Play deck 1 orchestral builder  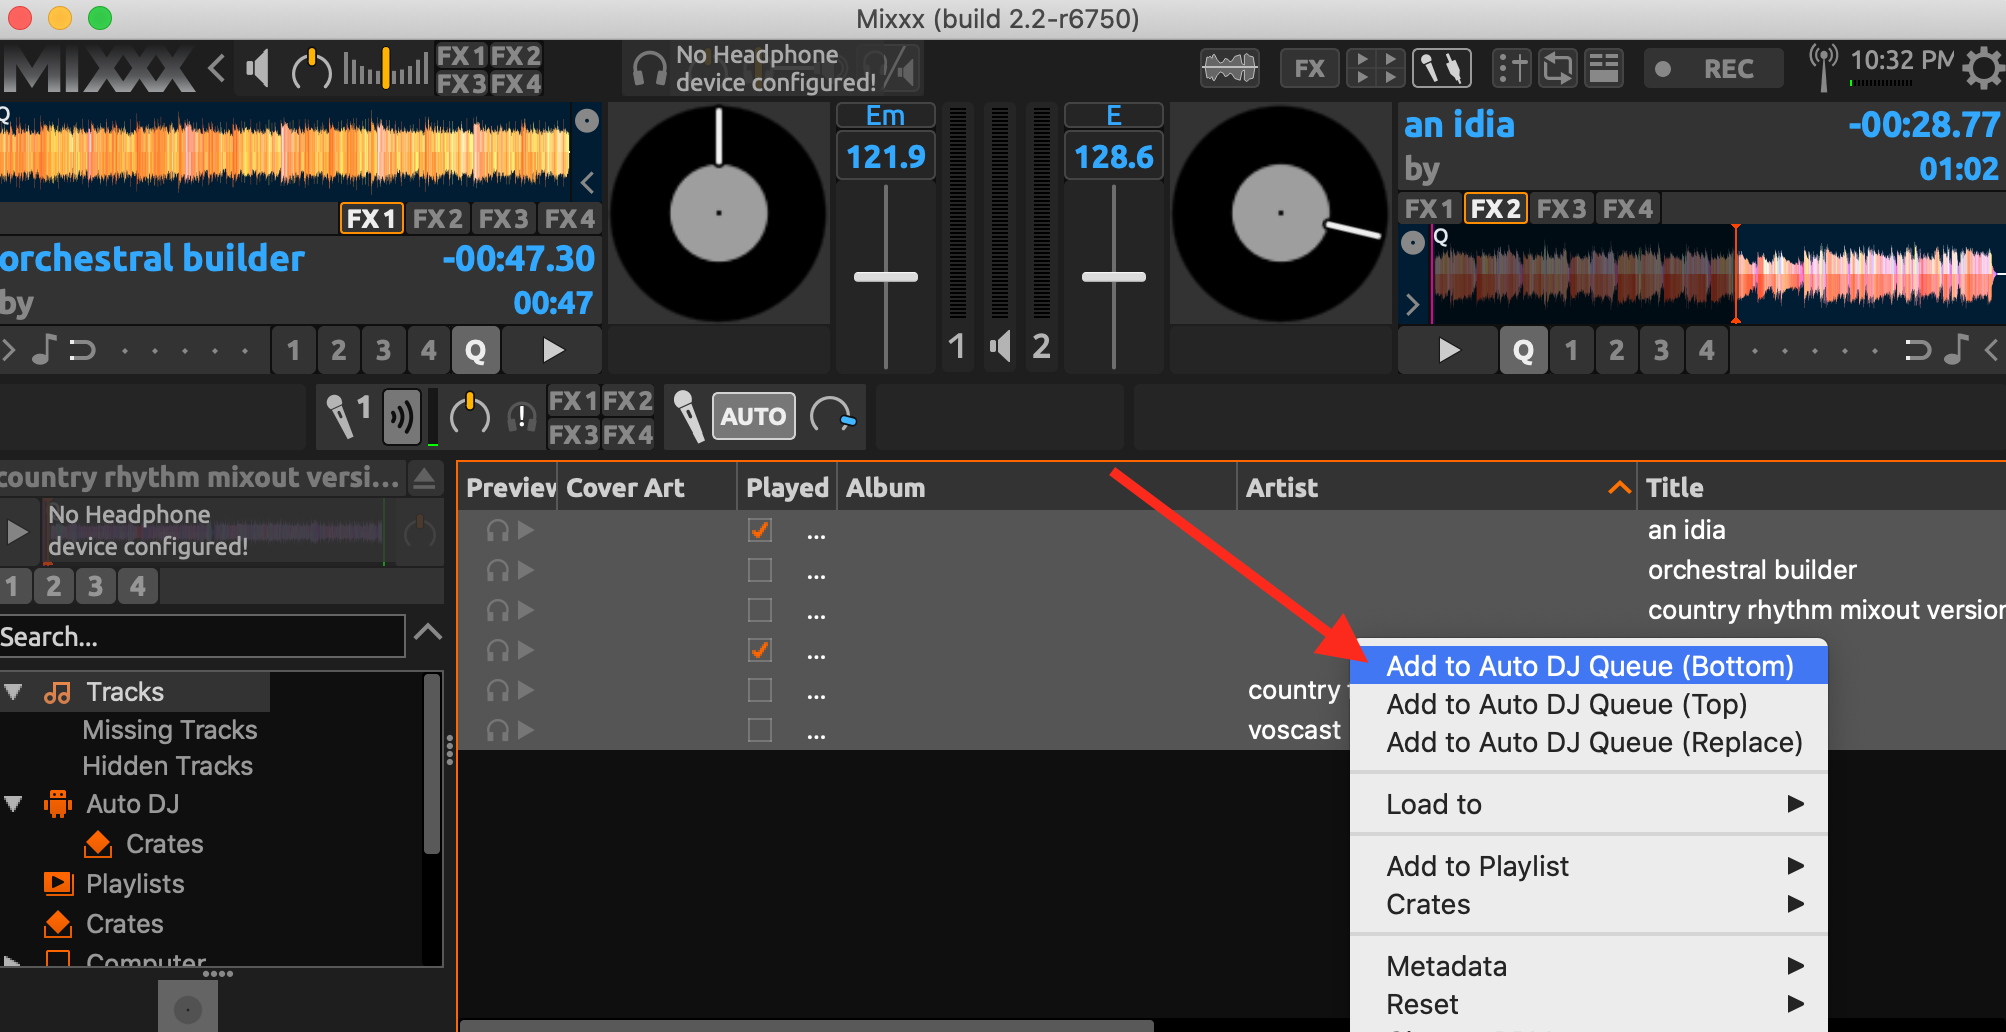point(552,350)
